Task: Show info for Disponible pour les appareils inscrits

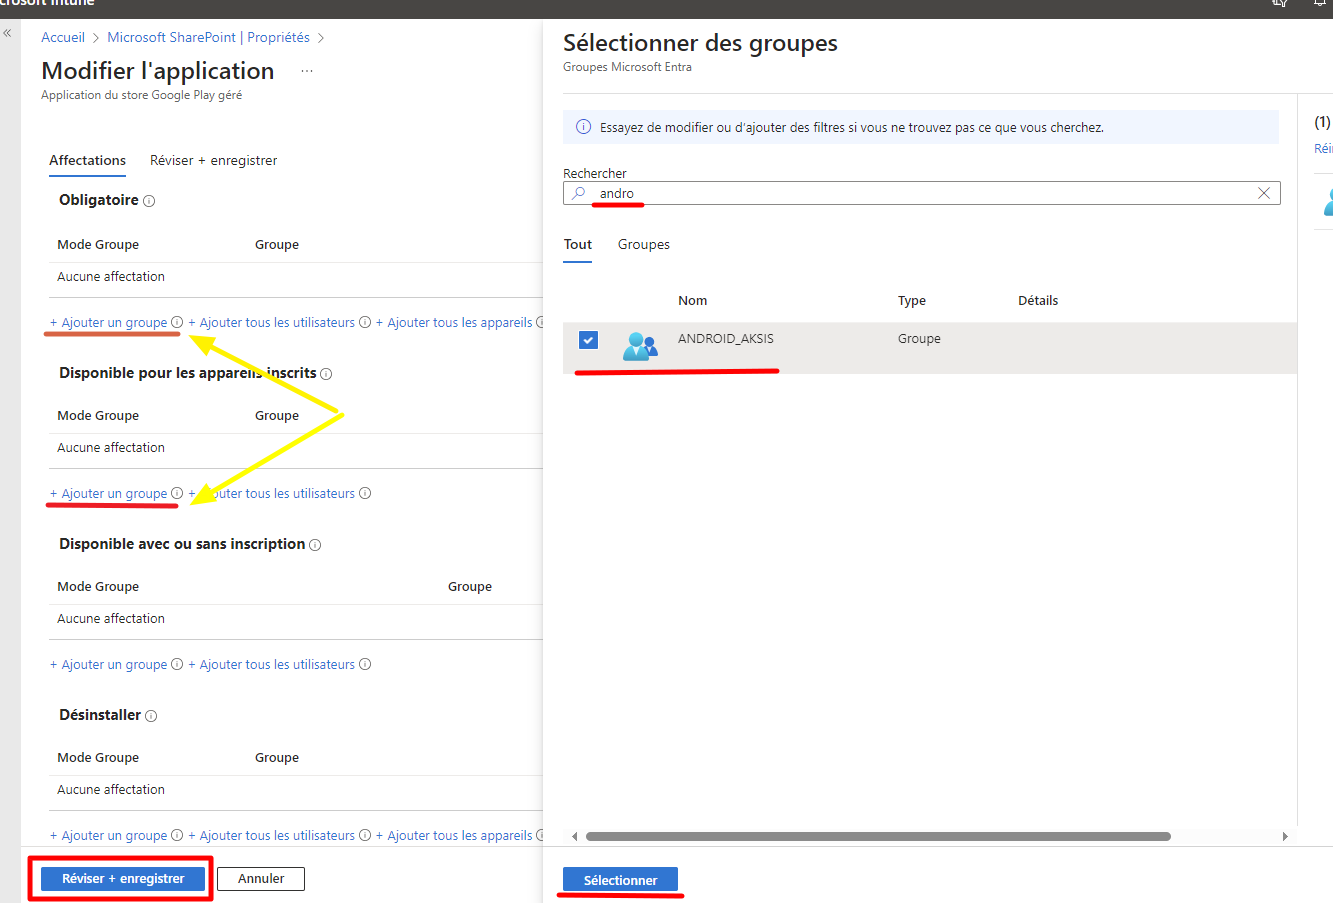Action: [x=326, y=374]
